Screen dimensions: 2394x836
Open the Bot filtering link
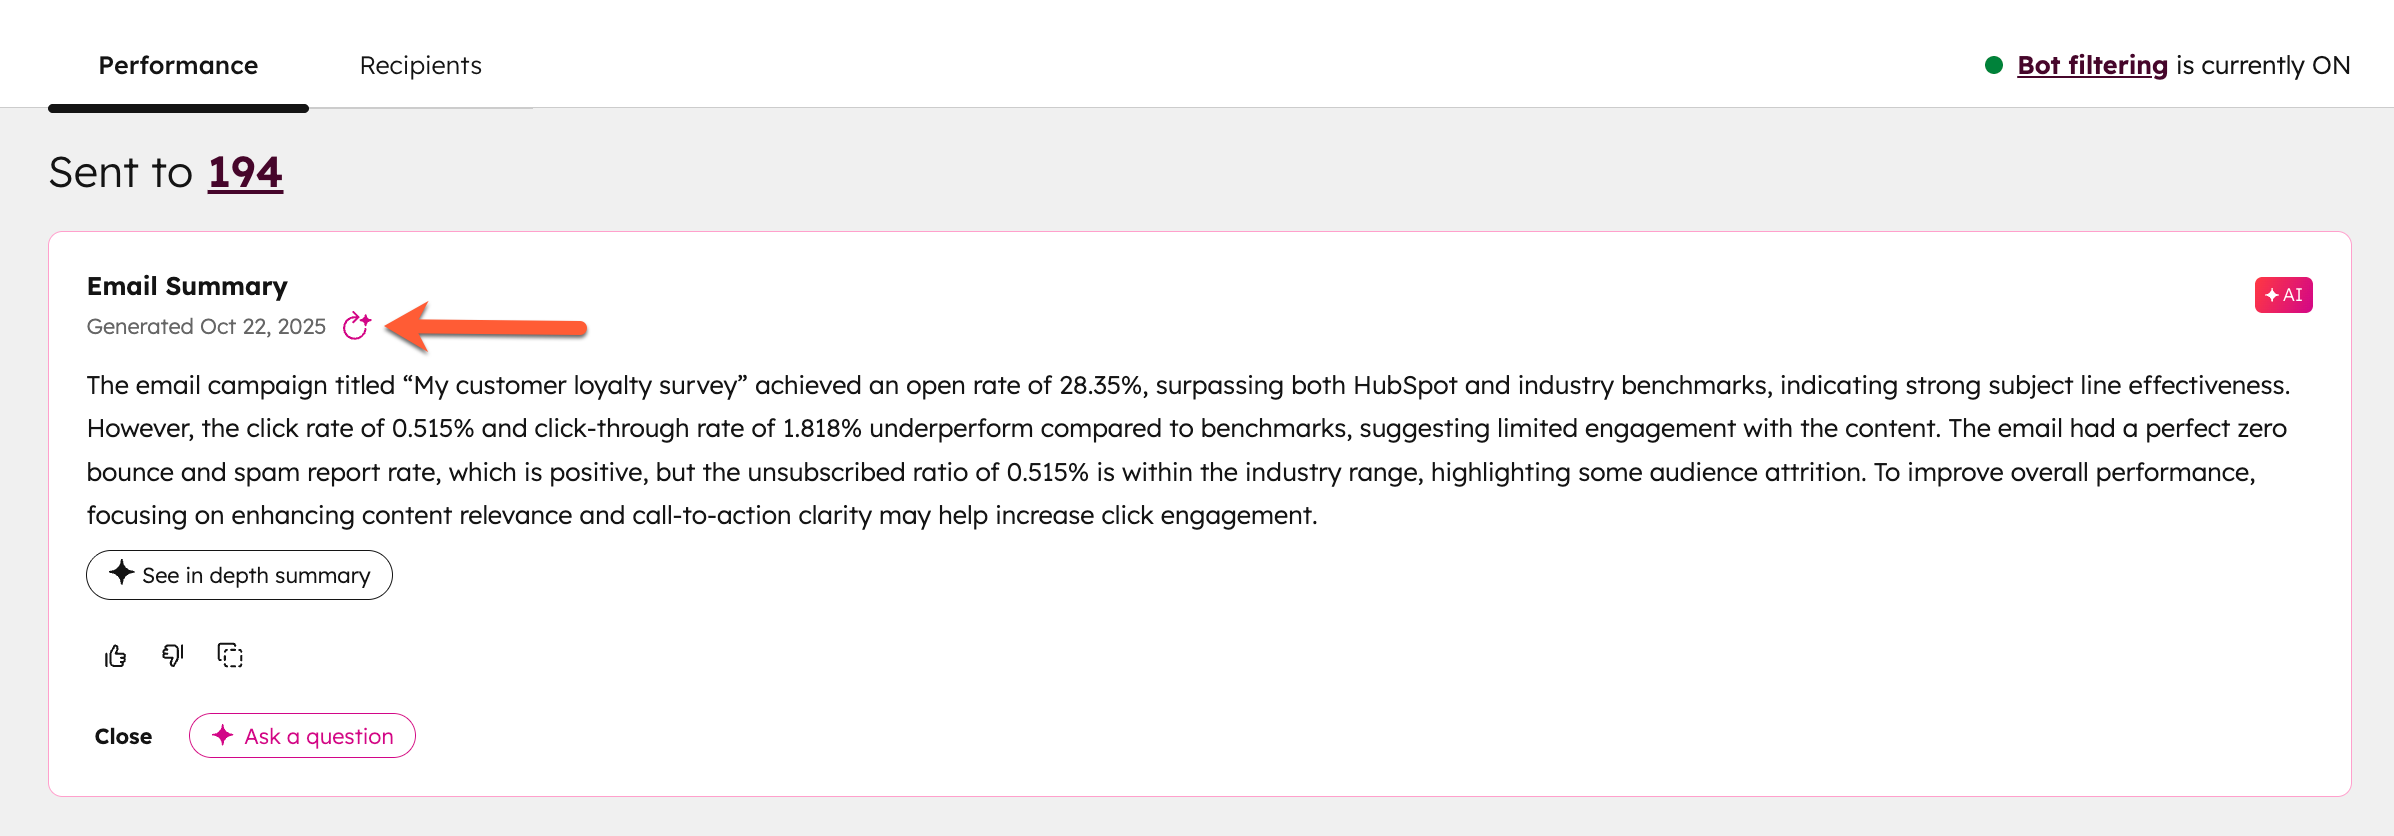2092,66
